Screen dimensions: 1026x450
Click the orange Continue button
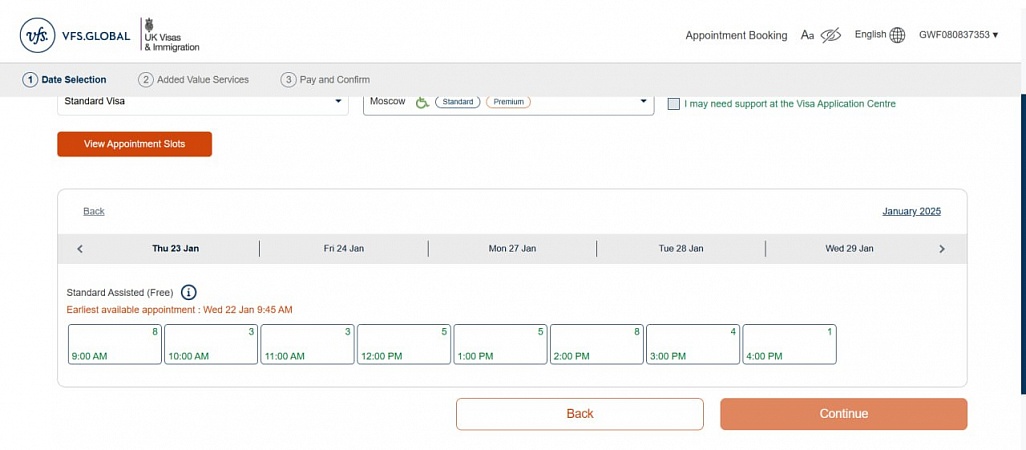[x=843, y=414]
